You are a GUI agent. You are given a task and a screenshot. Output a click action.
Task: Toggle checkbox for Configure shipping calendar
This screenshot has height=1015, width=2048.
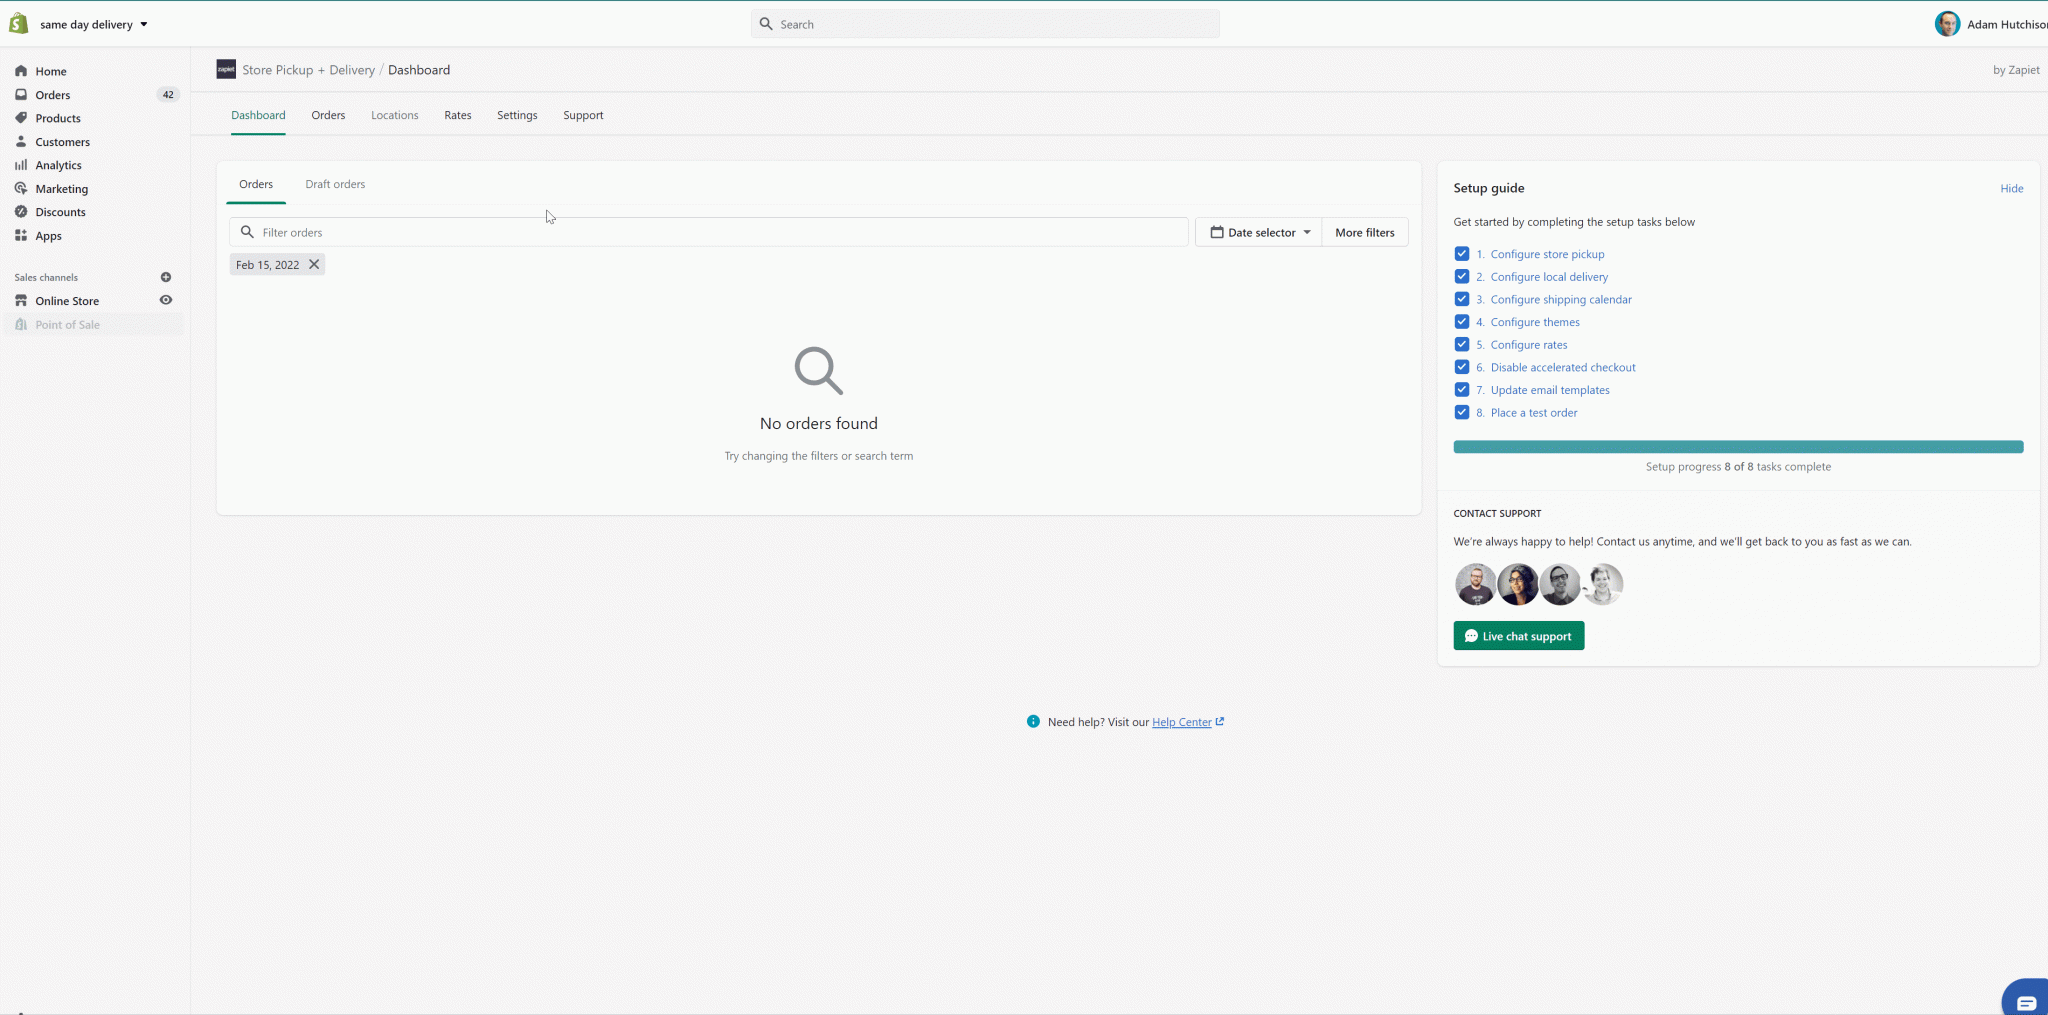(1462, 299)
